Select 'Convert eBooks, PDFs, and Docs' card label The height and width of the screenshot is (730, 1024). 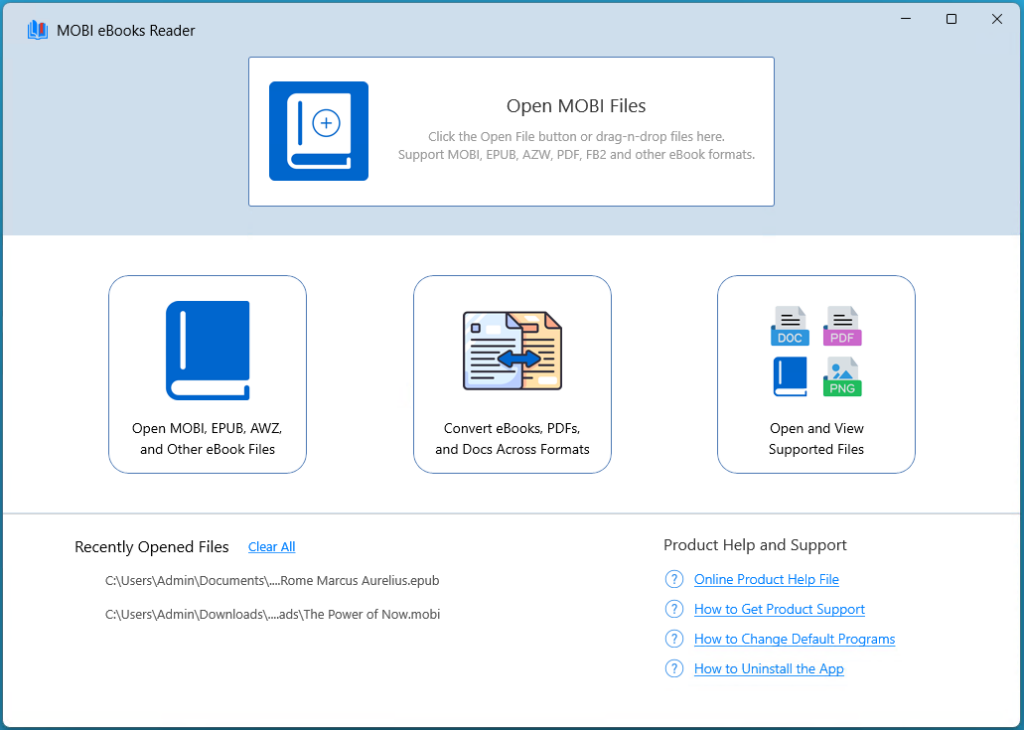tap(513, 439)
